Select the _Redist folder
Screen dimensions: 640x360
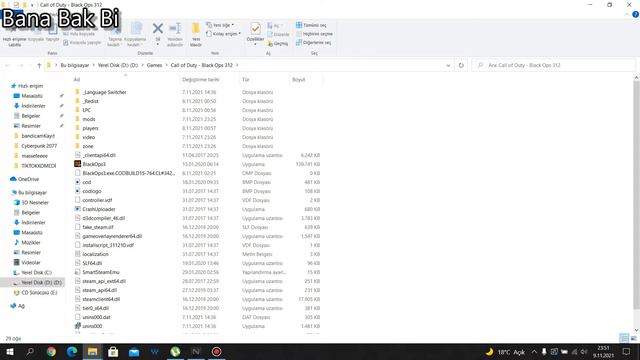coord(90,101)
